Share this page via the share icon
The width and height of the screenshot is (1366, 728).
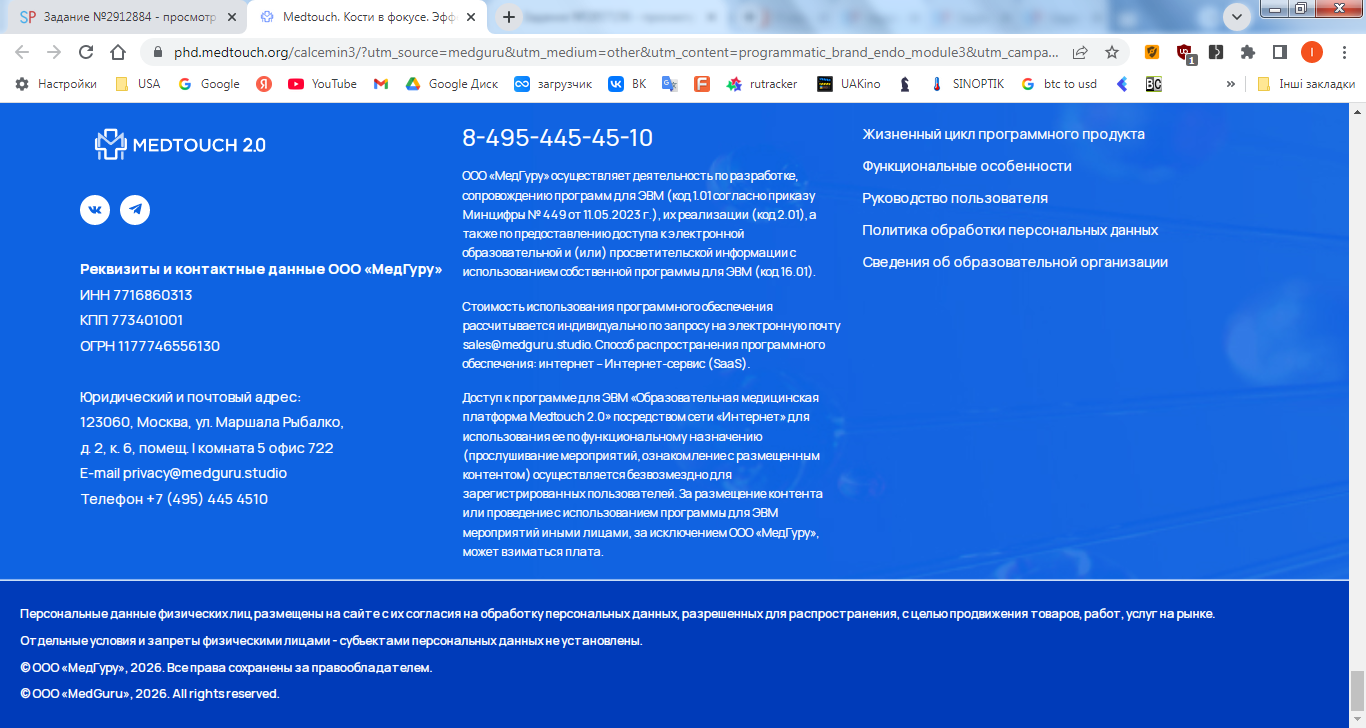(x=1080, y=52)
